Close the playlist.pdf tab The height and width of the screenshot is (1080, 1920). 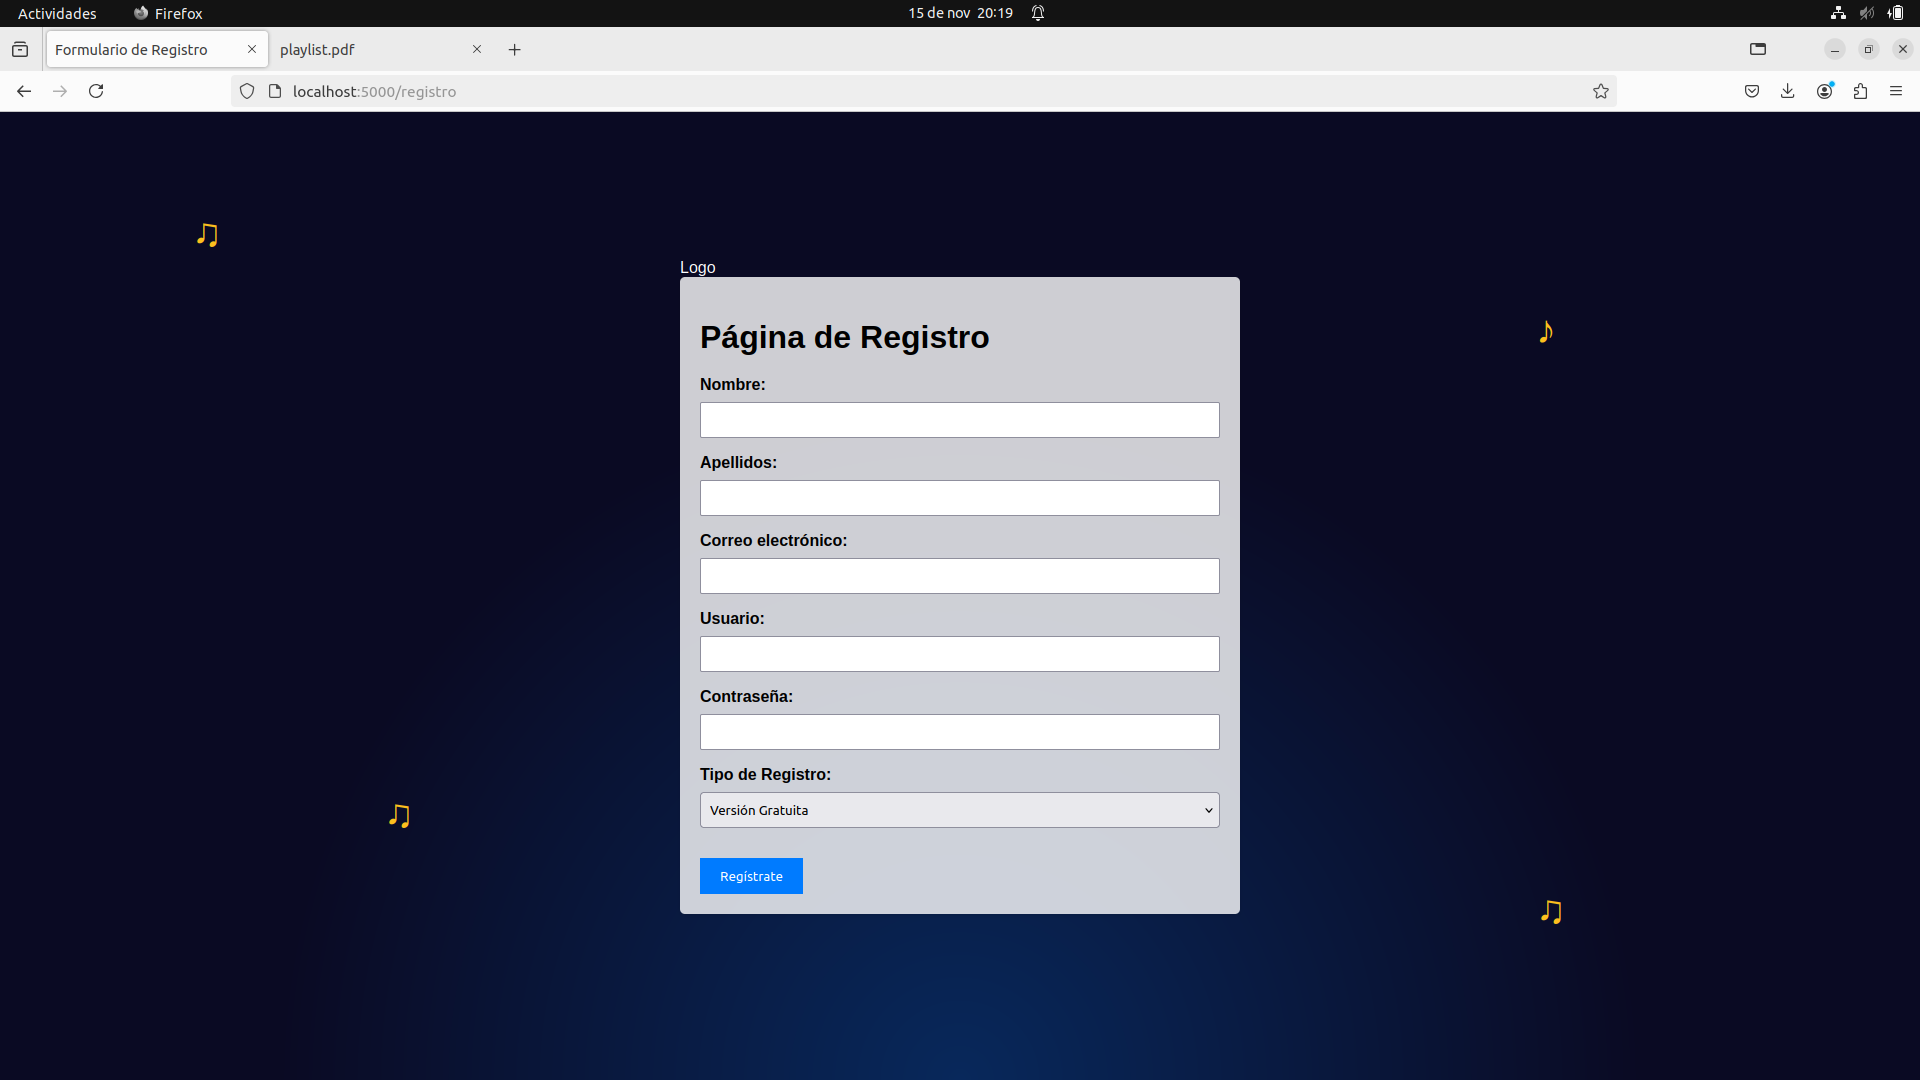pos(477,49)
